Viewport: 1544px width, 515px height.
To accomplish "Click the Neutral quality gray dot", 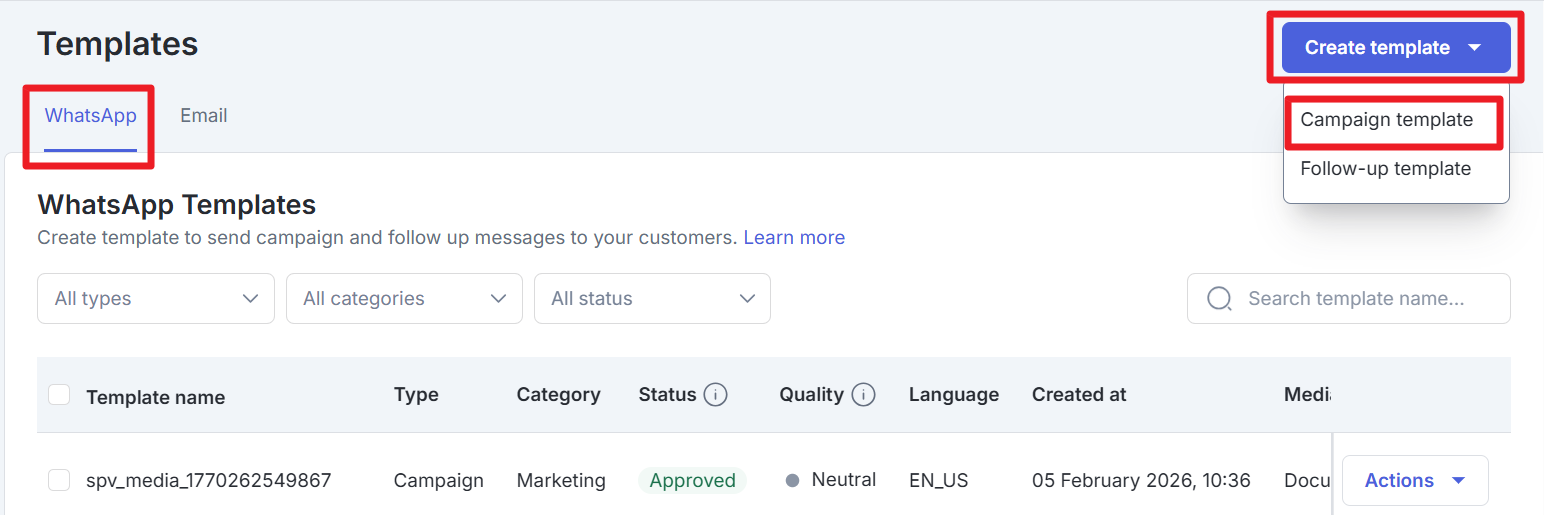I will point(793,481).
